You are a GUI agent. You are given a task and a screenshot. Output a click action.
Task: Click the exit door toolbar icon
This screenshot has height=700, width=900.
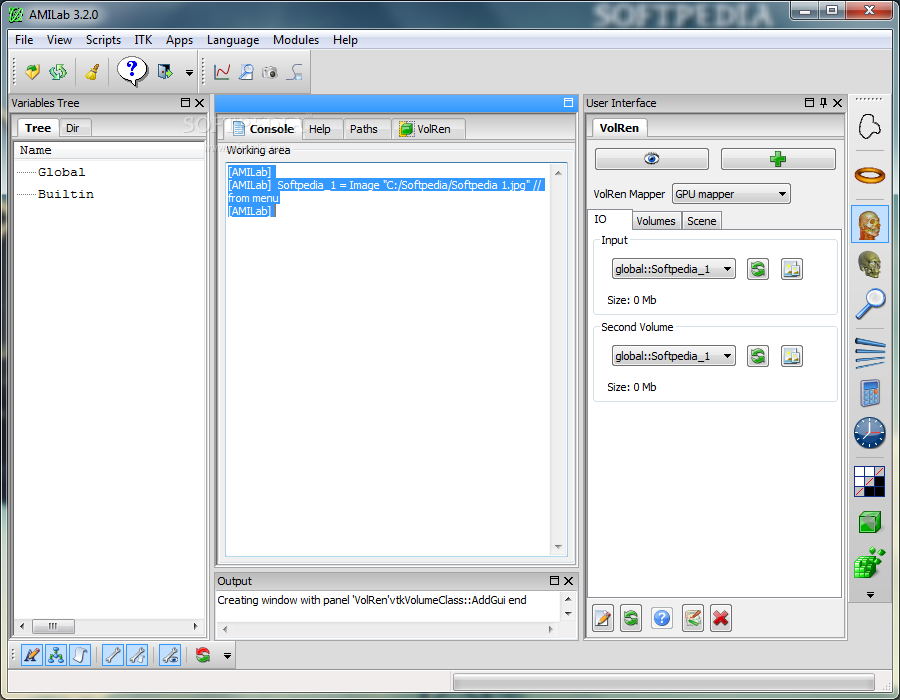[x=165, y=72]
